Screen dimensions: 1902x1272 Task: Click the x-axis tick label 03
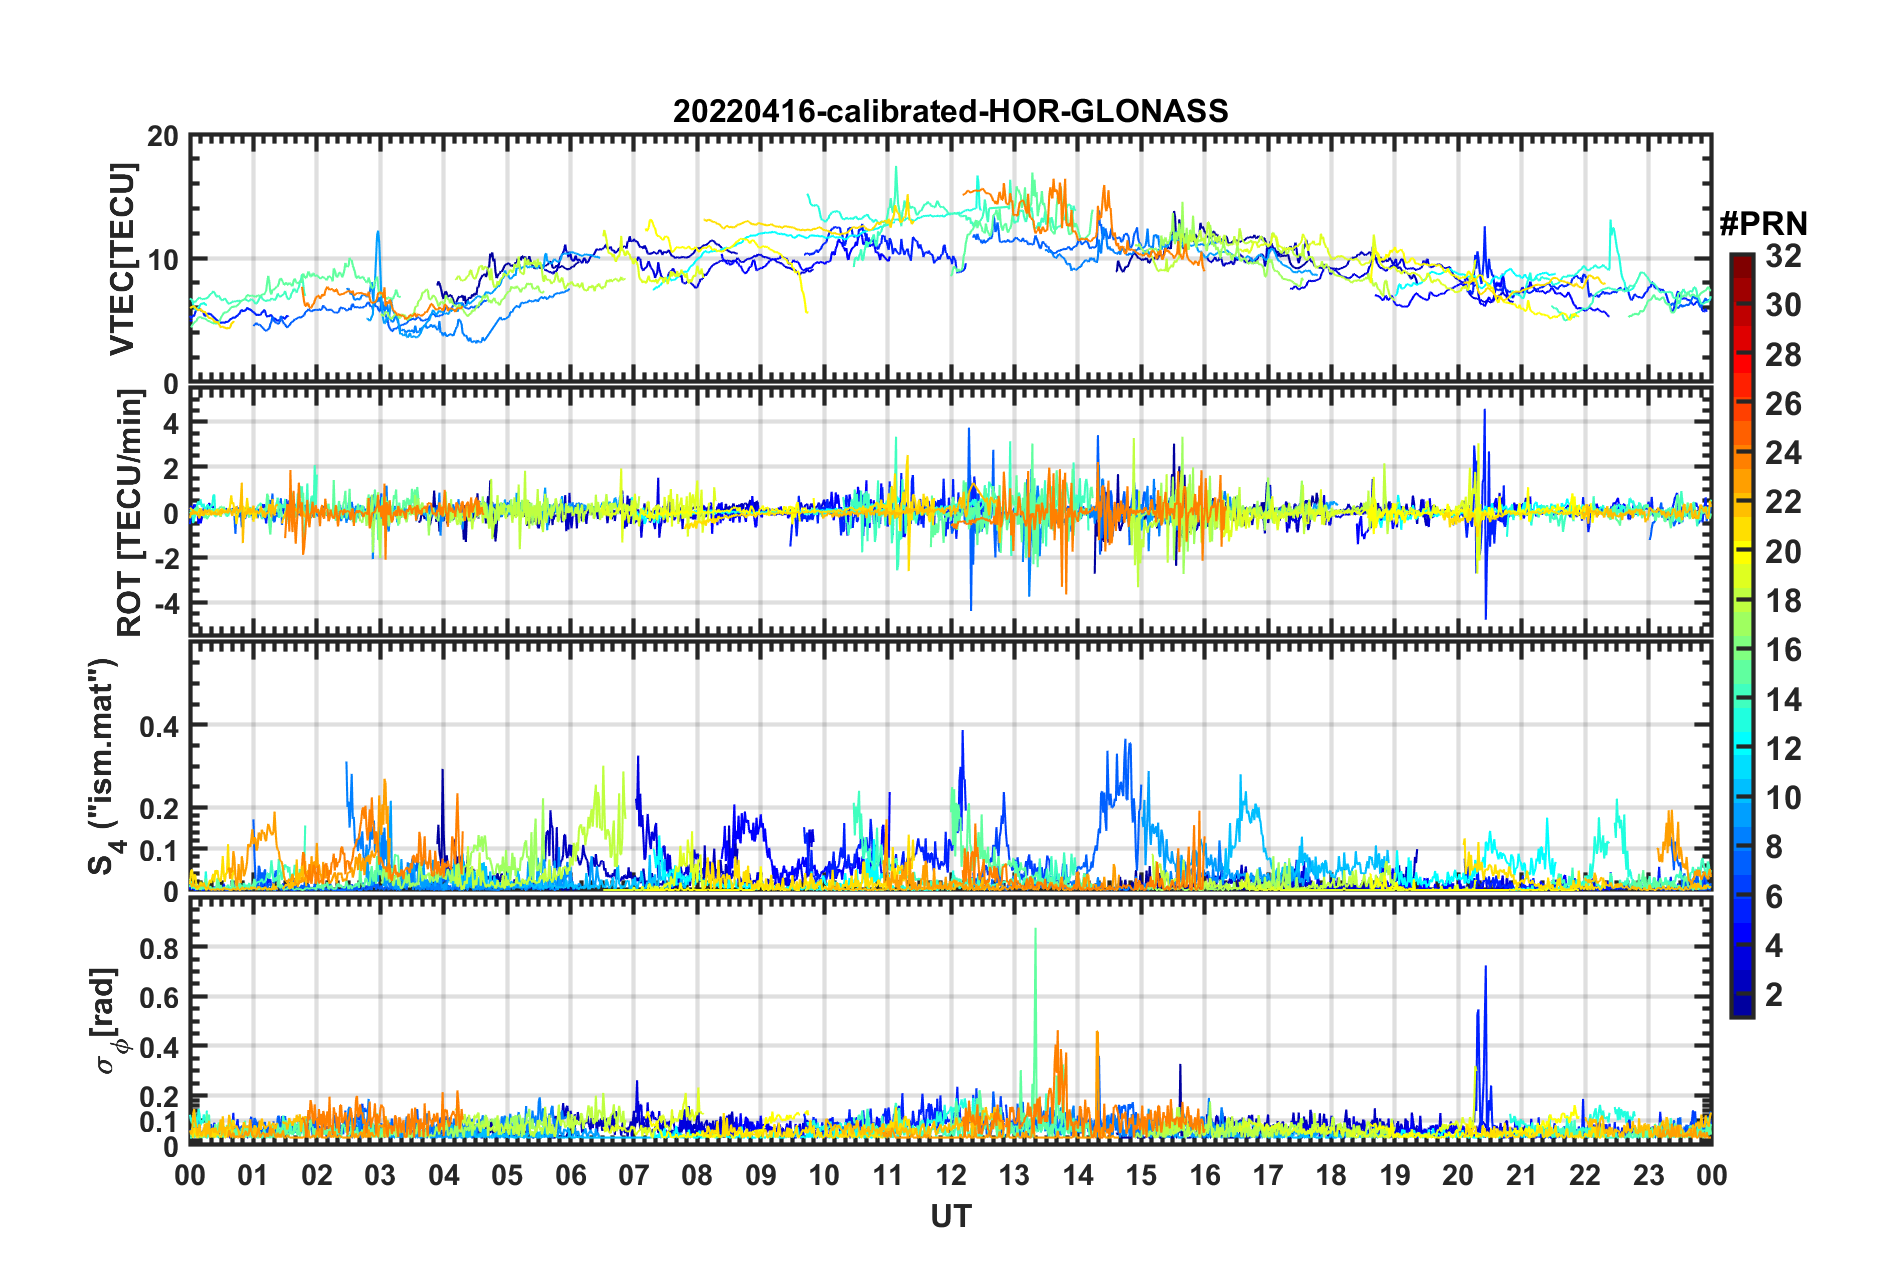(380, 1175)
